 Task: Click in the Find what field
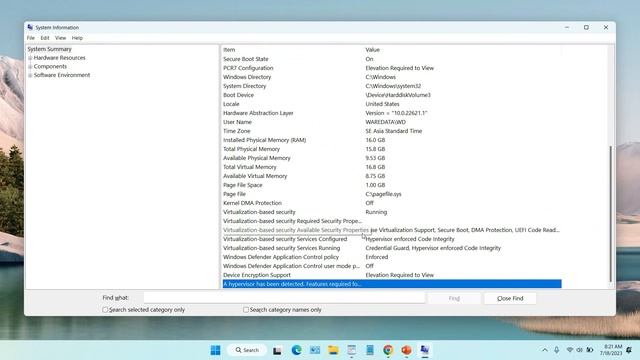point(284,298)
